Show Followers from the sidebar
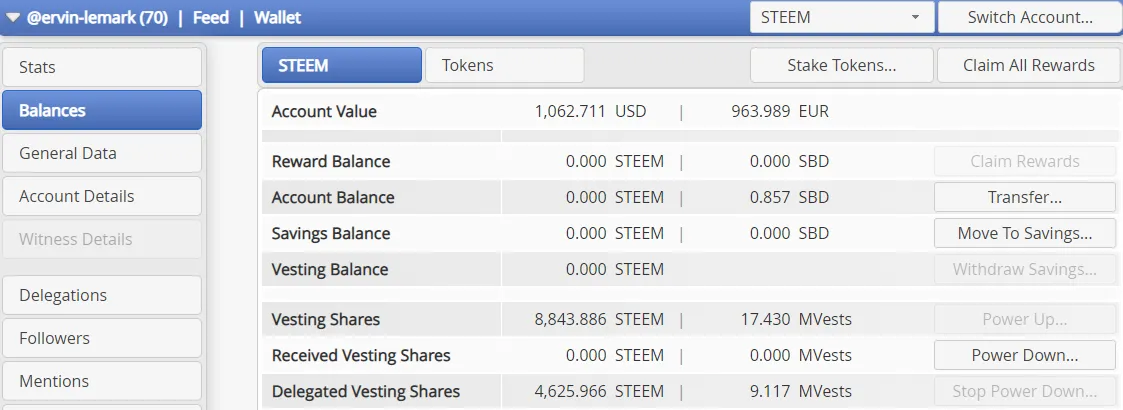Image resolution: width=1123 pixels, height=410 pixels. 102,338
